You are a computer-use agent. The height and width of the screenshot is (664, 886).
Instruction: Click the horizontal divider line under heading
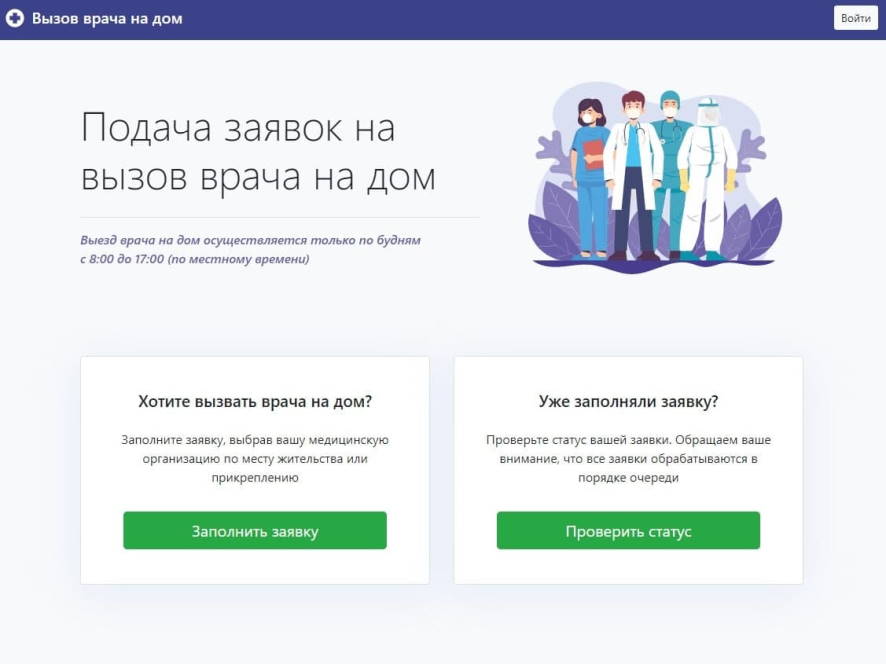coord(280,217)
